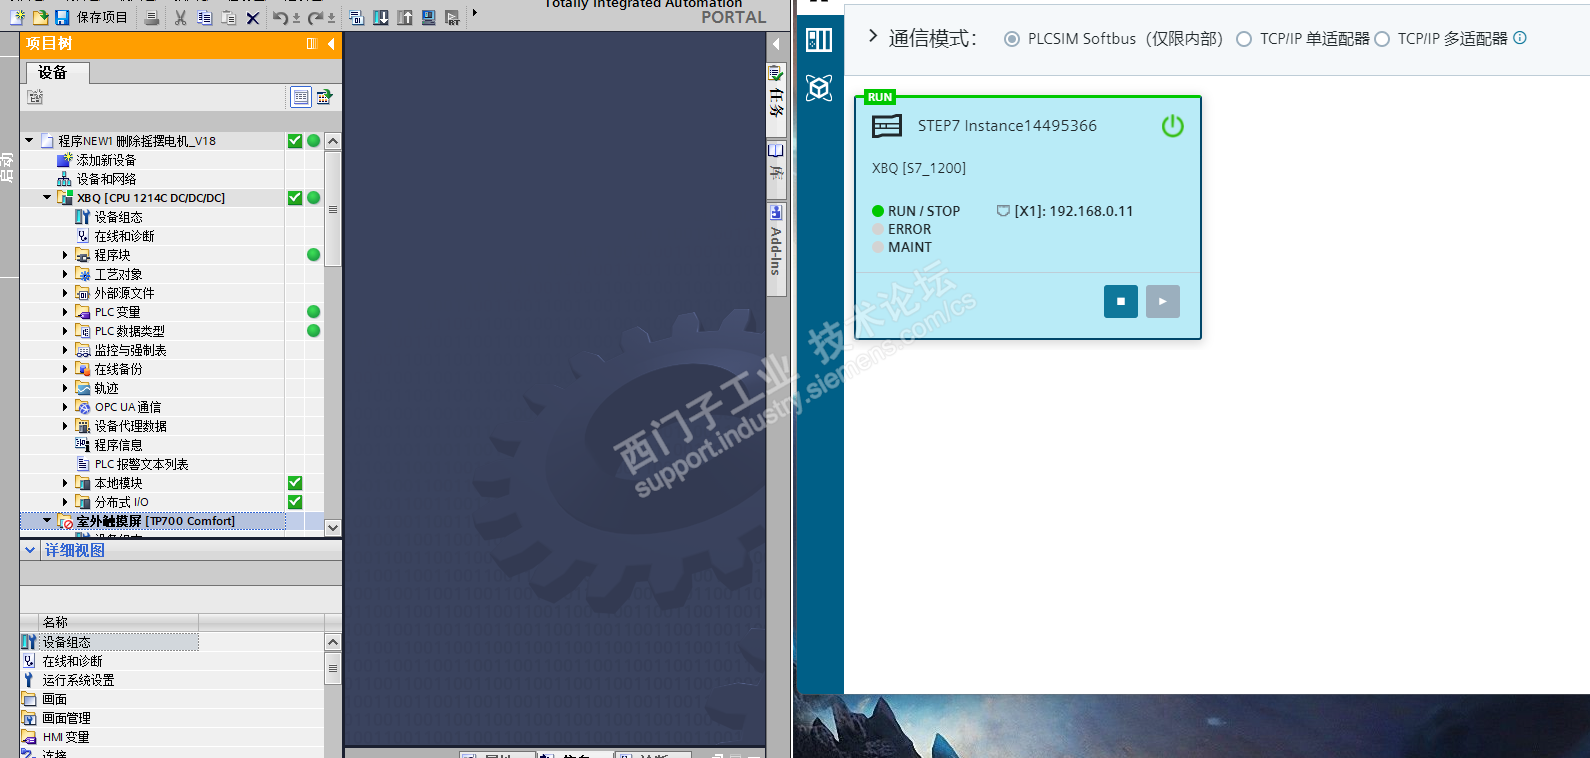
Task: Open PLCSIM instances panel sidebar icon
Action: (819, 40)
